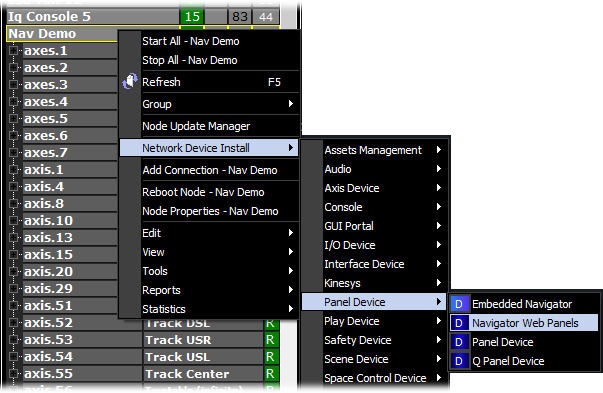
Task: Click the D icon beside Navigator Web Panels
Action: click(x=459, y=323)
